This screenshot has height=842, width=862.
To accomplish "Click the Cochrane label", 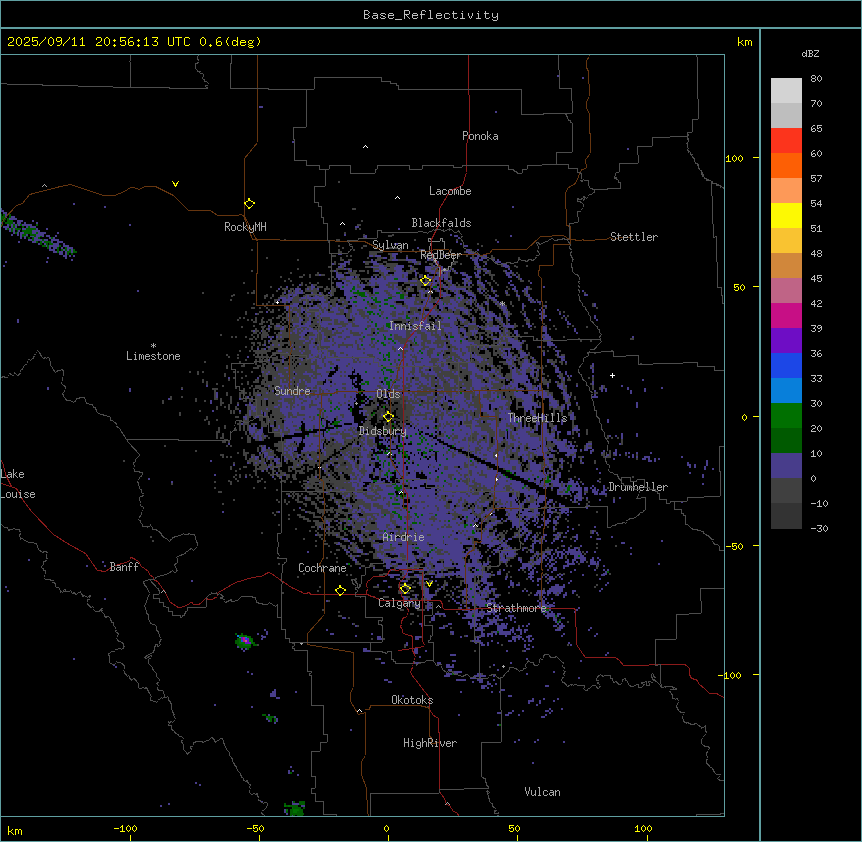I will click(322, 568).
